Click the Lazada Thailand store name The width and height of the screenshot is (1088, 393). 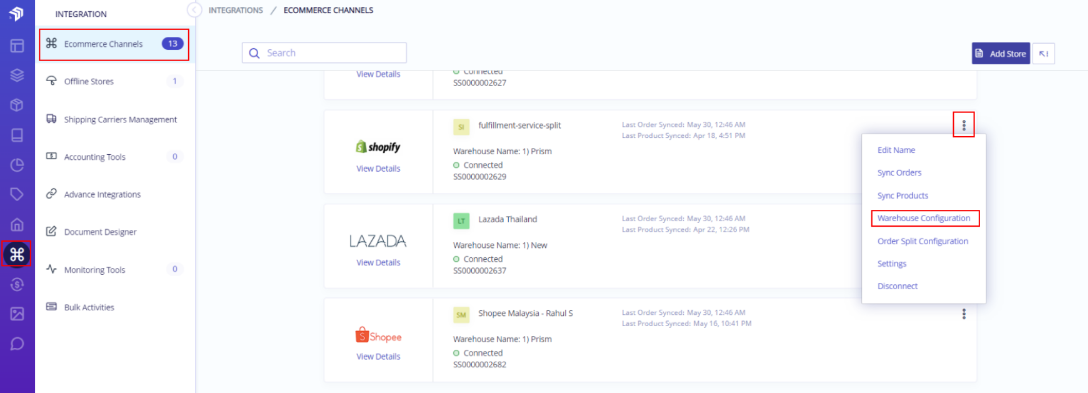[x=507, y=219]
